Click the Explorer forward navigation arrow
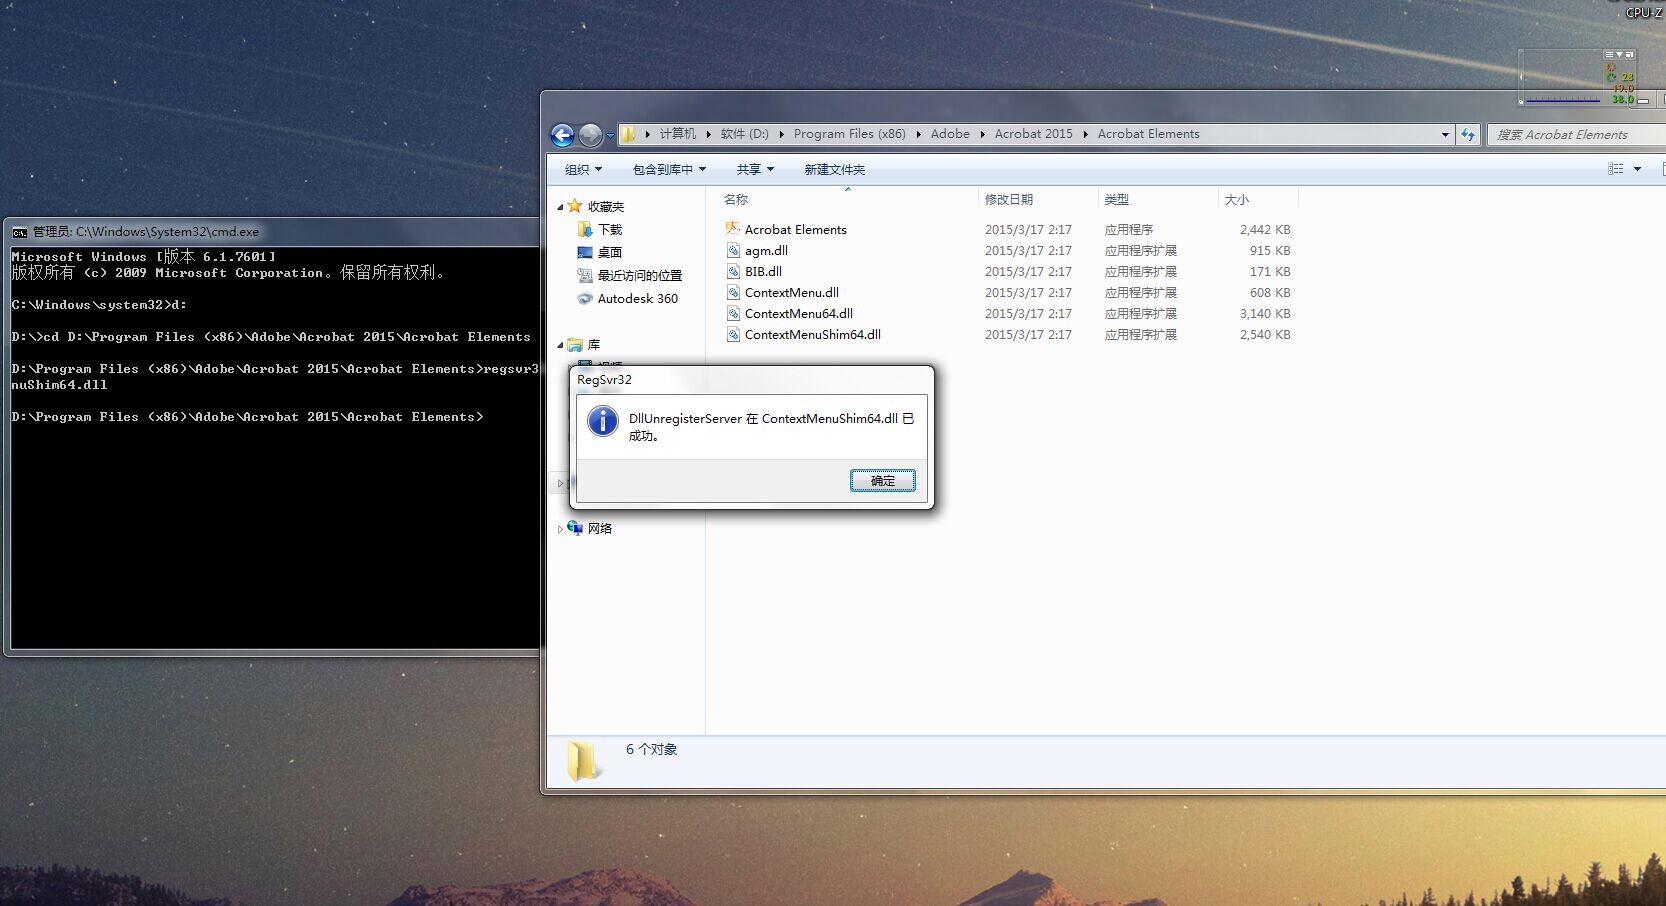 coord(590,135)
